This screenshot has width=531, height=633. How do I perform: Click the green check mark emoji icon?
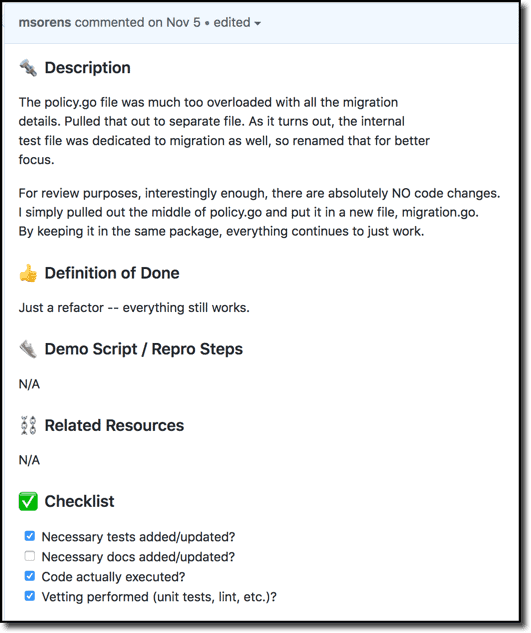[28, 501]
